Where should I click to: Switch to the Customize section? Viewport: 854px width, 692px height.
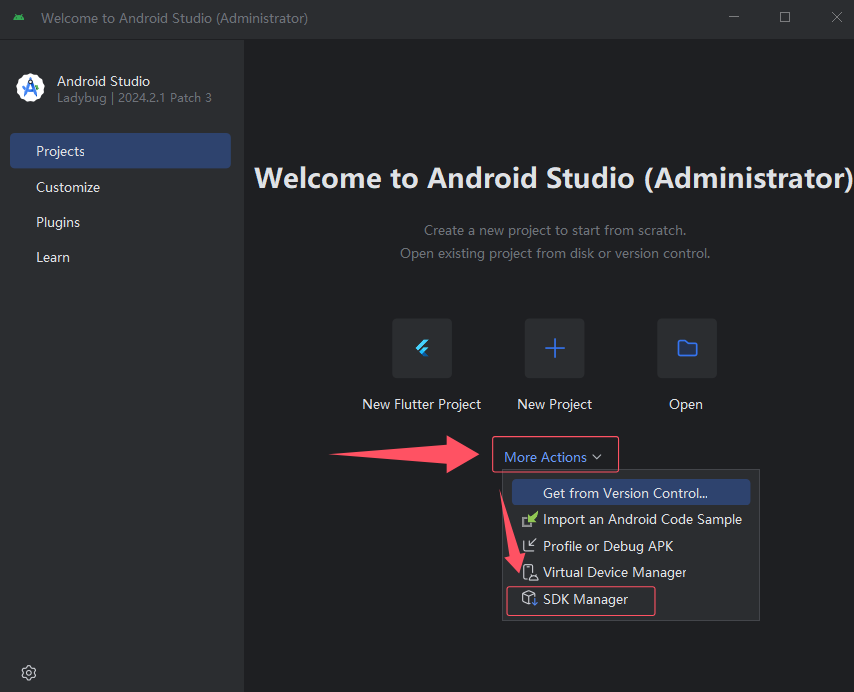point(68,186)
